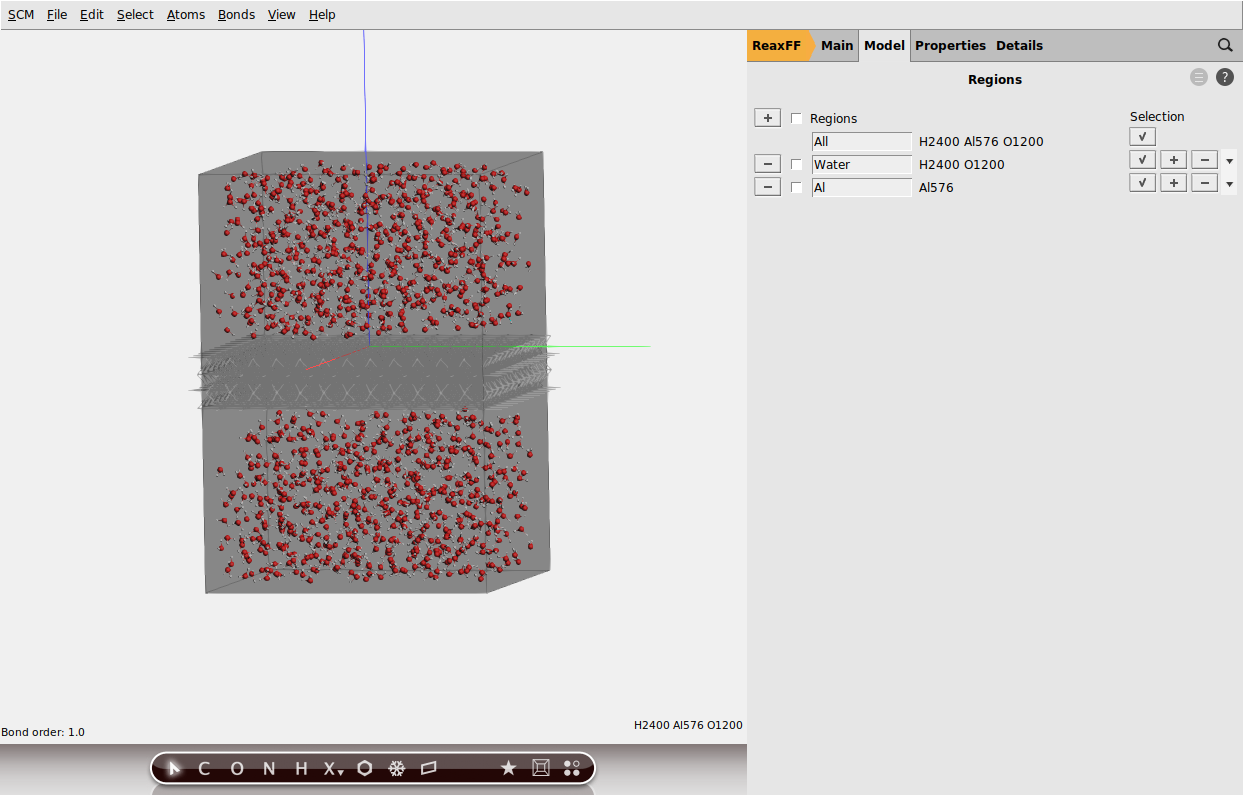Remove the Water region with minus button

click(767, 164)
